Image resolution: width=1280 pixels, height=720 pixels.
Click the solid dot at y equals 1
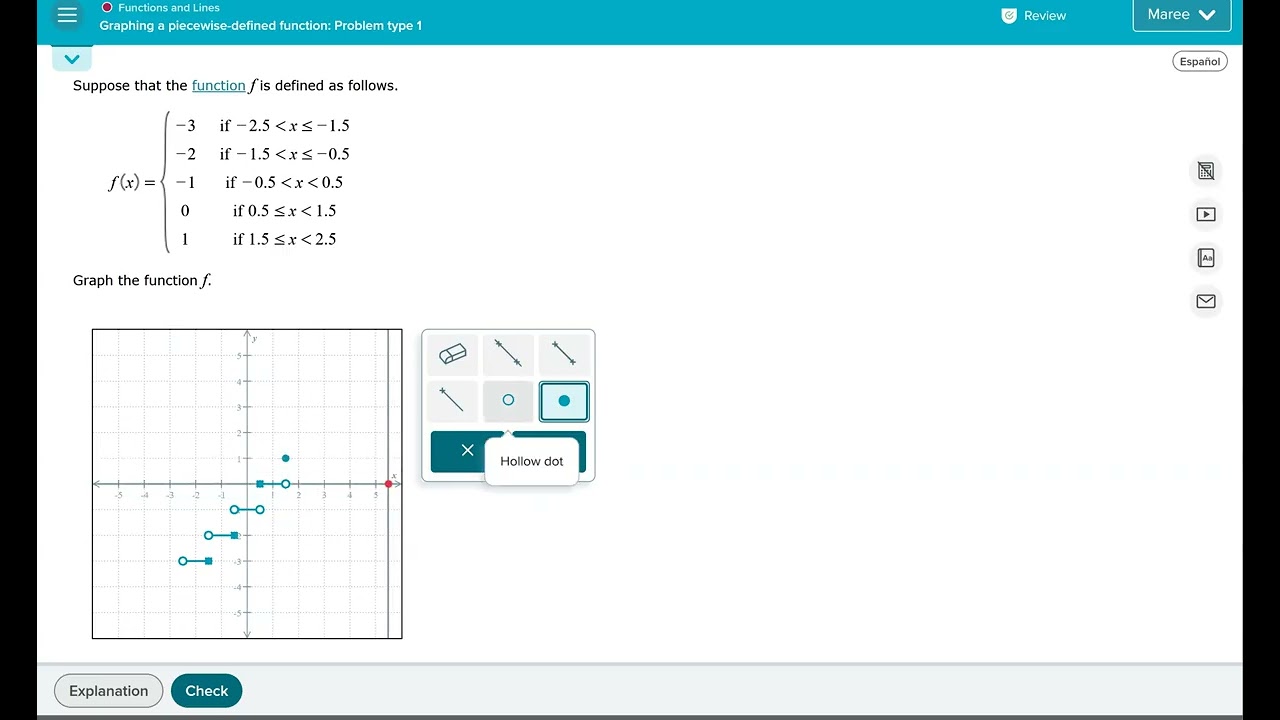pyautogui.click(x=286, y=458)
